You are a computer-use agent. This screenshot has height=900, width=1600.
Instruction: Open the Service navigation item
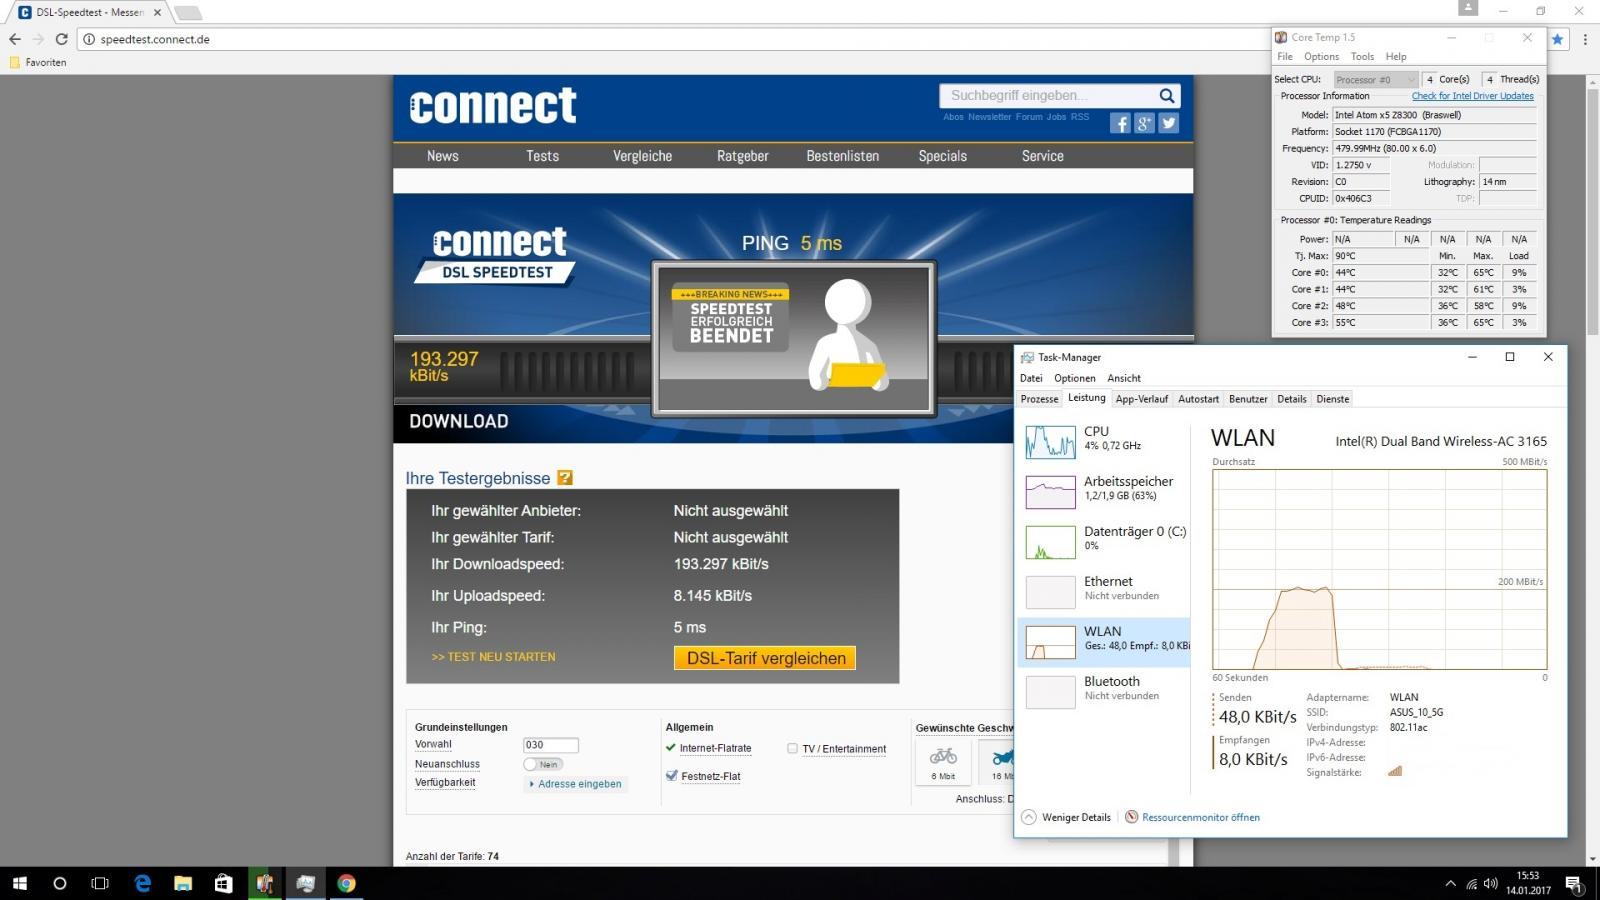(1043, 156)
